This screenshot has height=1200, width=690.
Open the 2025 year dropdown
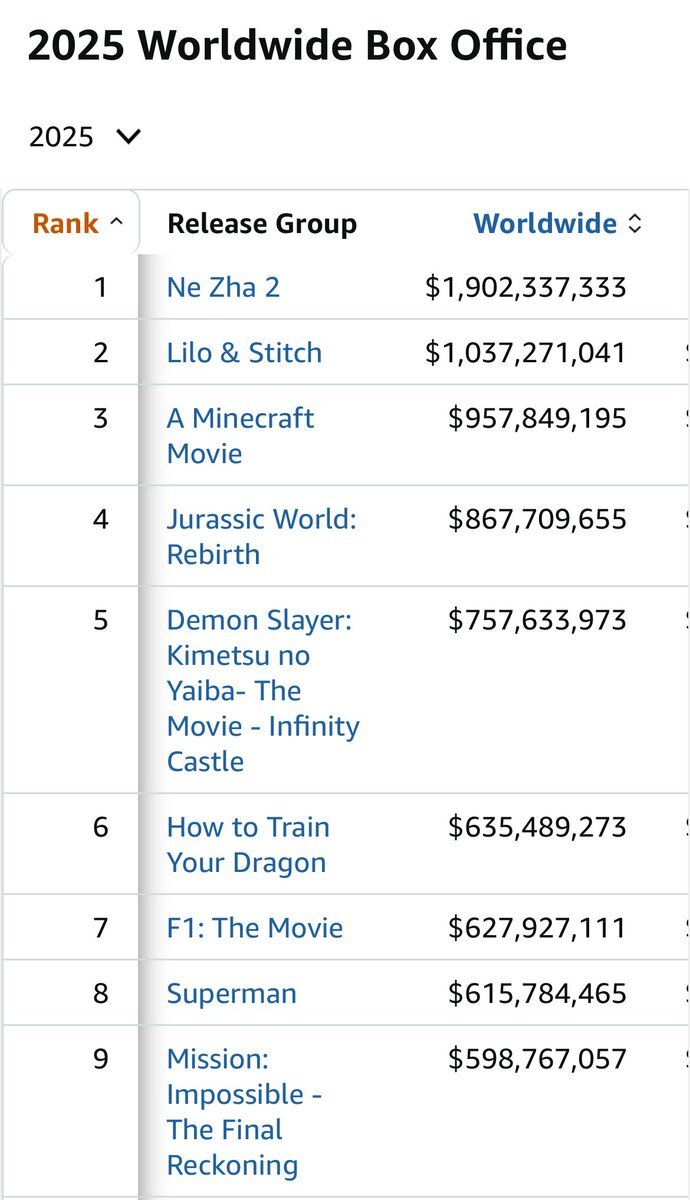pos(85,137)
